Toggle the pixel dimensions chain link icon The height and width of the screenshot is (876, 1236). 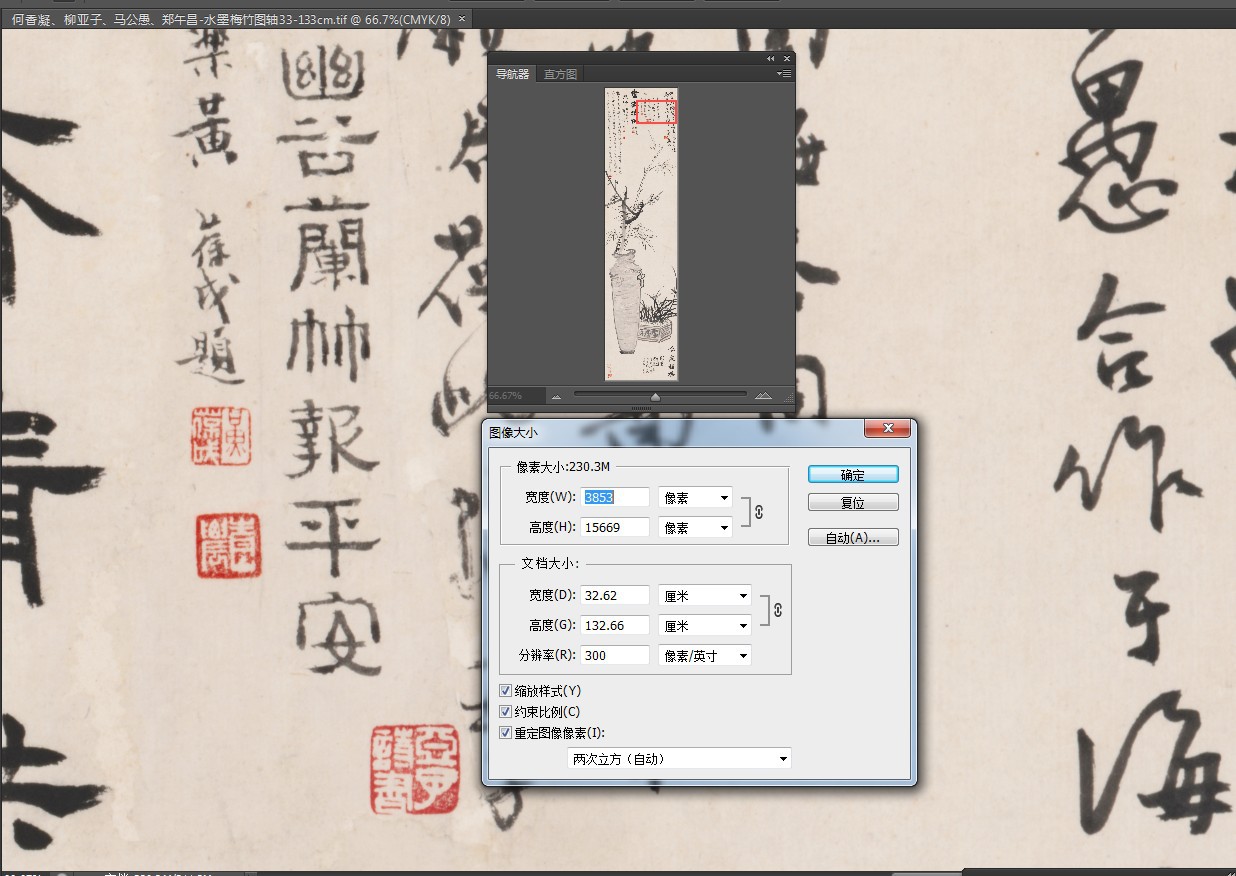click(758, 511)
